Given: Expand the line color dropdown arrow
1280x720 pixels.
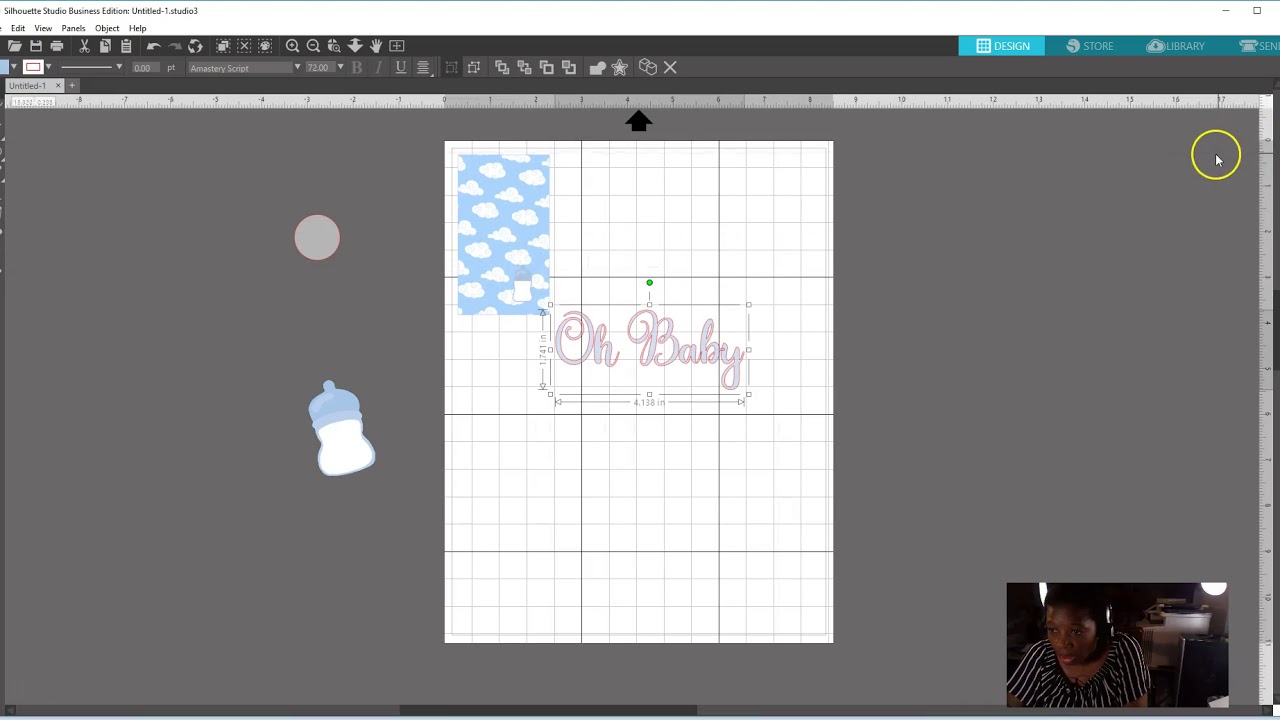Looking at the screenshot, I should pos(47,68).
